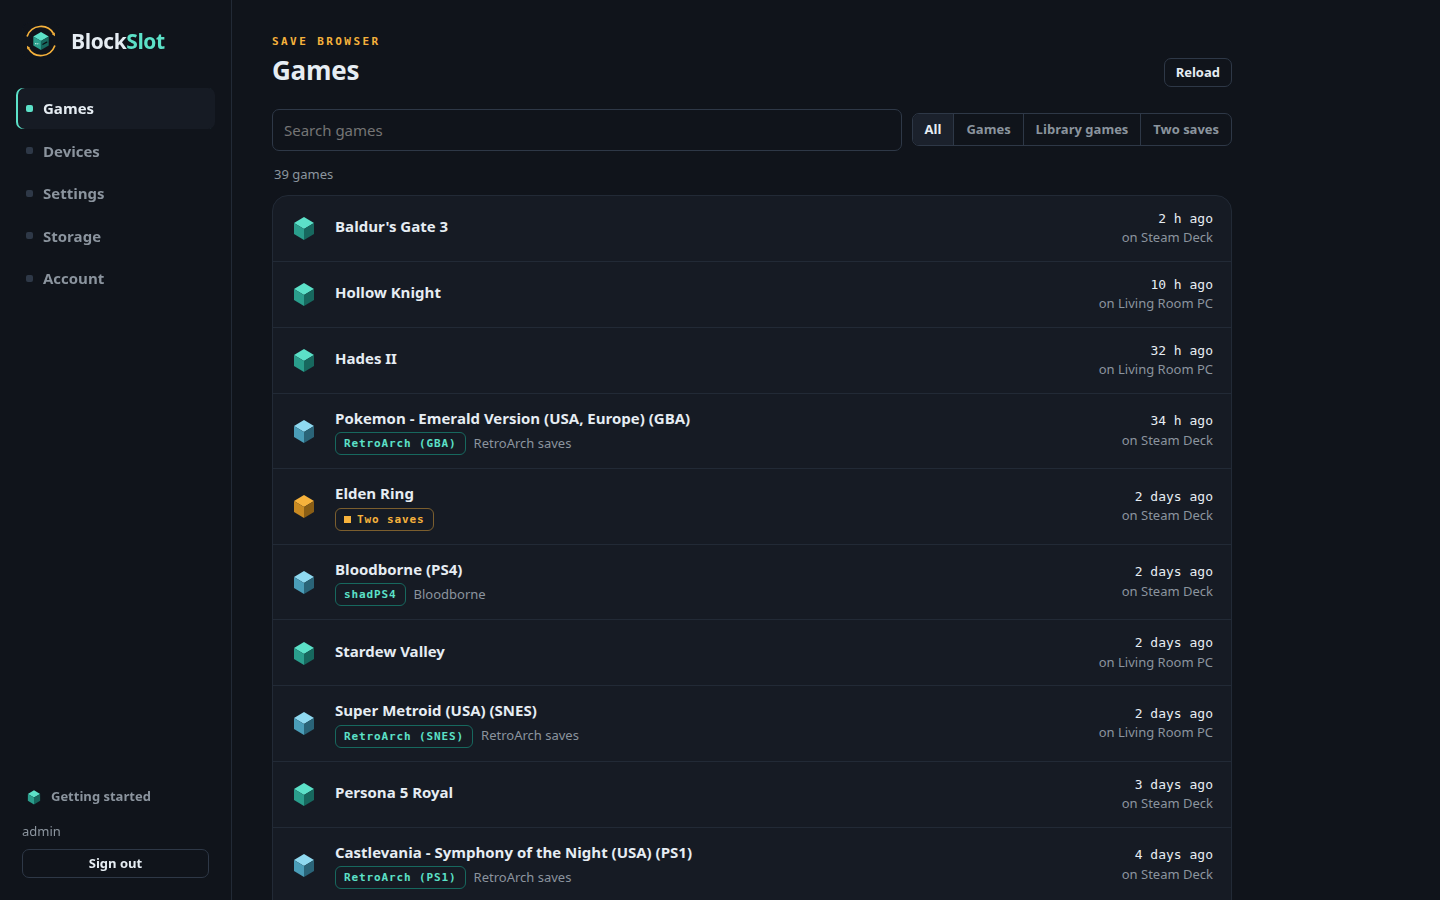1440x900 pixels.
Task: Click the RetroArch (GBA) badge
Action: click(x=400, y=444)
